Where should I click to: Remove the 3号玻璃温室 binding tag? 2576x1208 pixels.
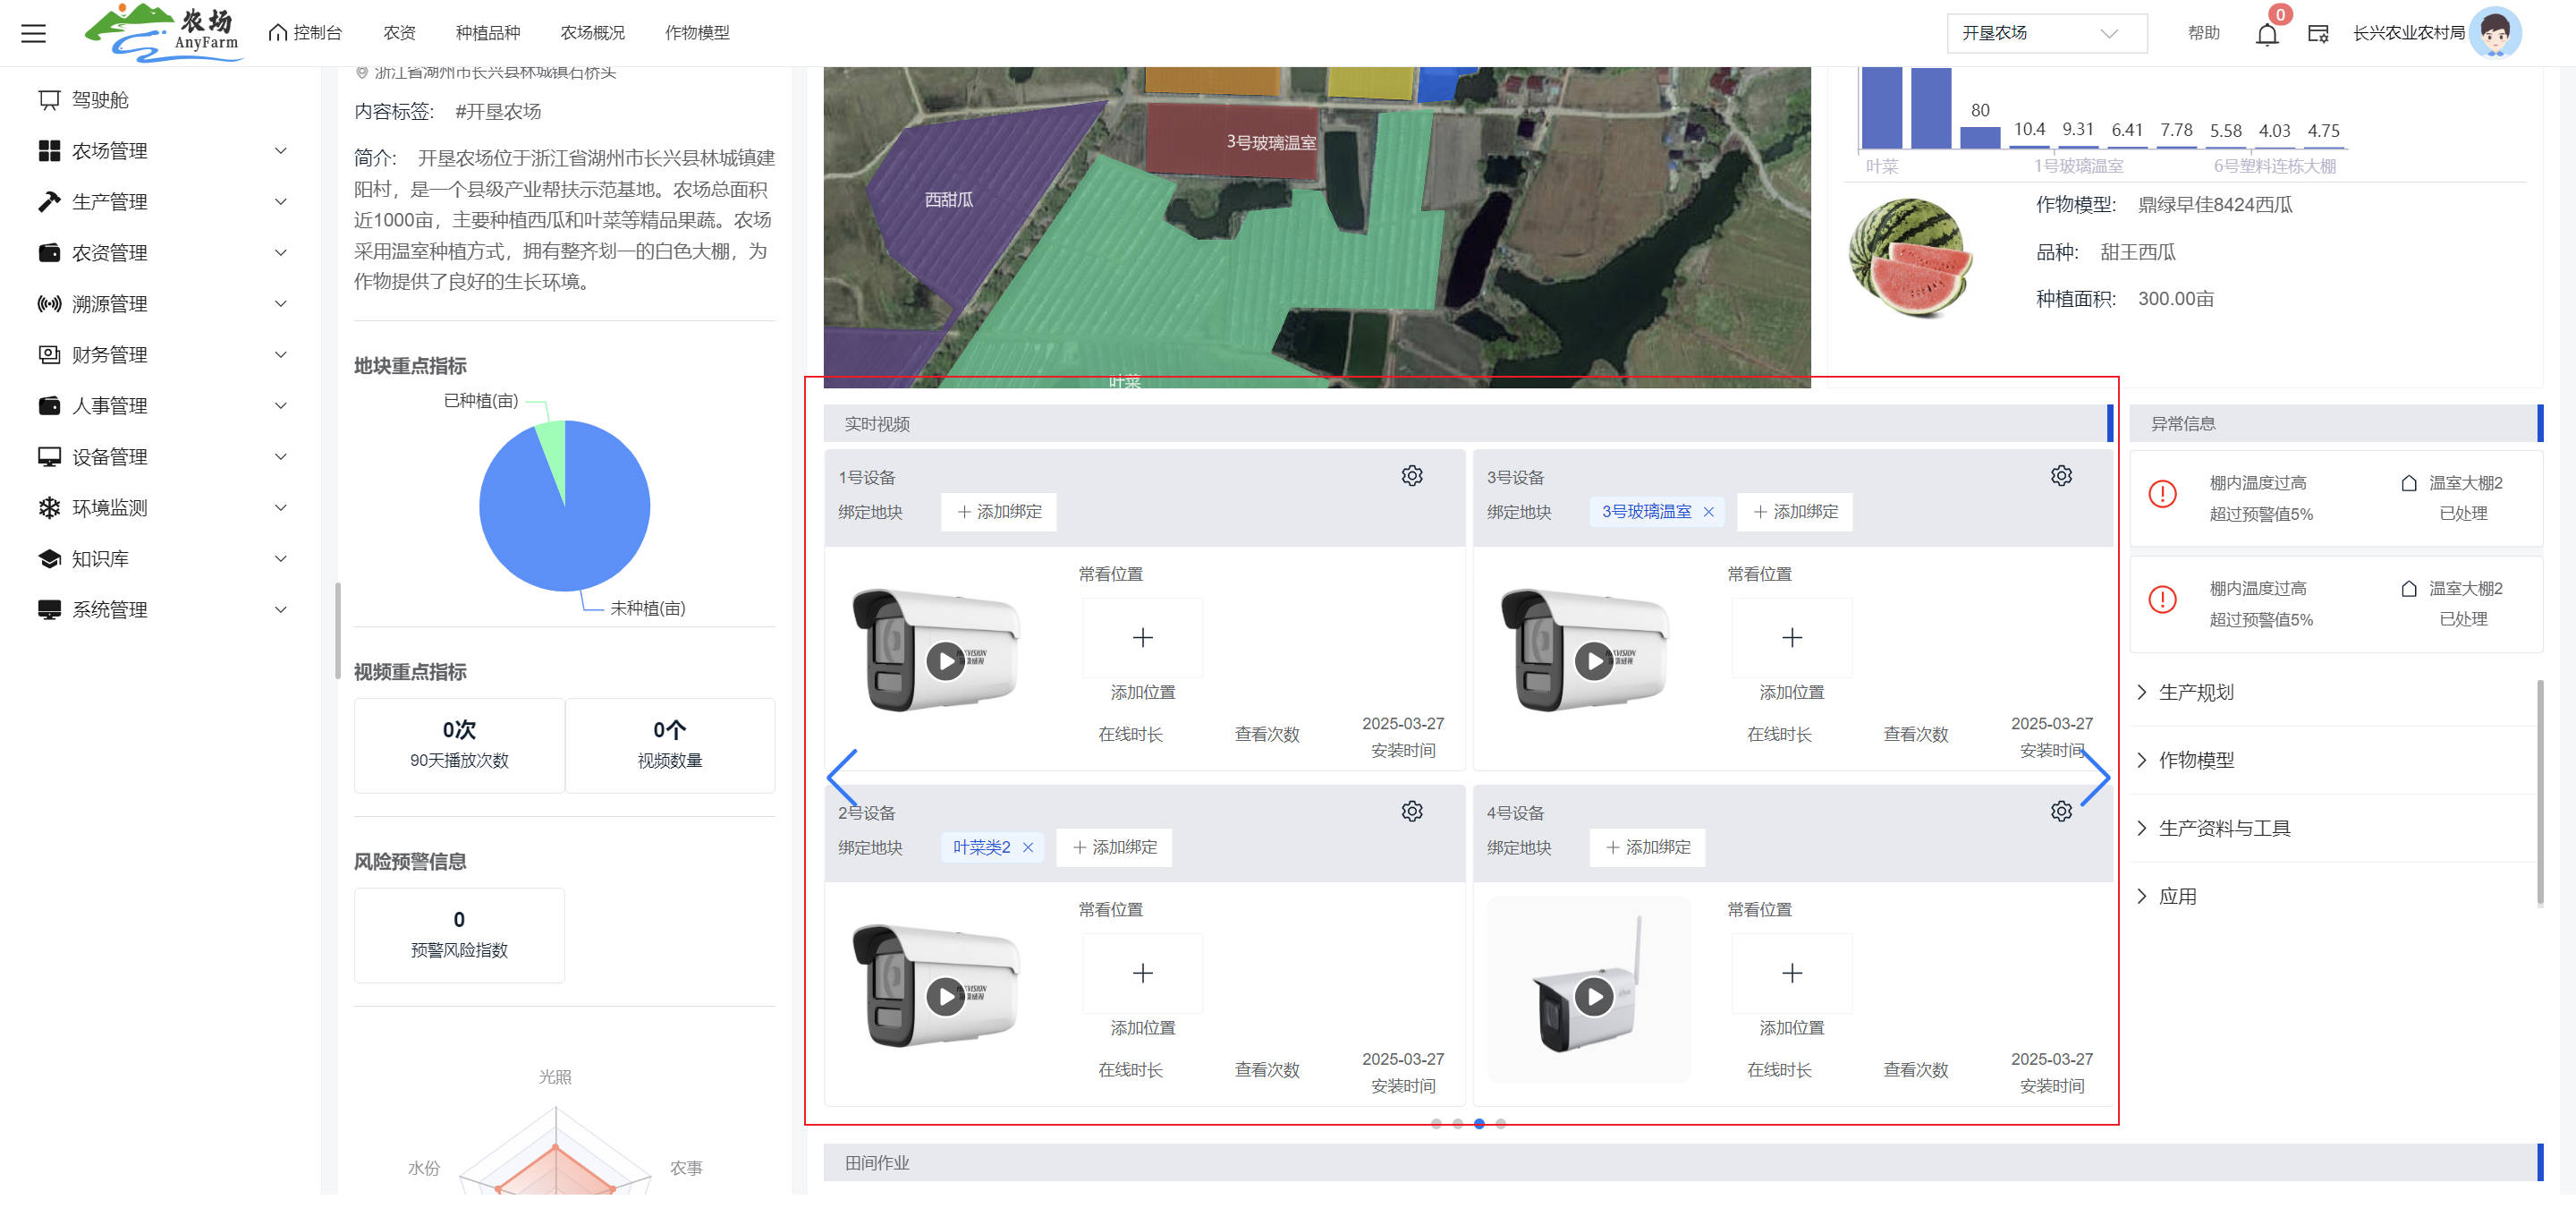point(1708,512)
